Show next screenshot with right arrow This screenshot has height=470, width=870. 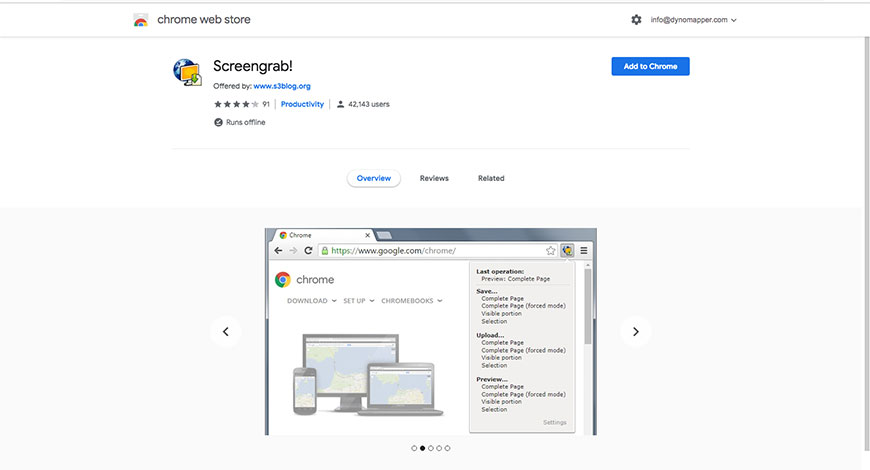635,332
